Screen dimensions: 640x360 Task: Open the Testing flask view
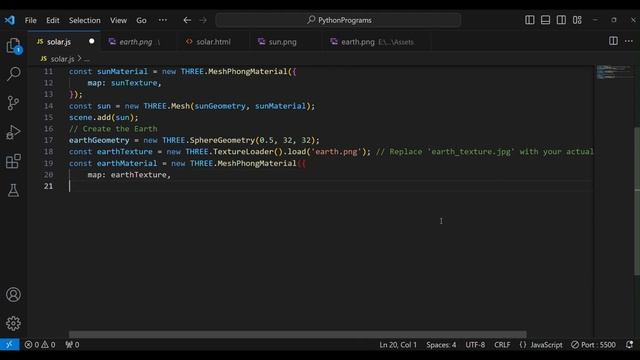tap(13, 190)
